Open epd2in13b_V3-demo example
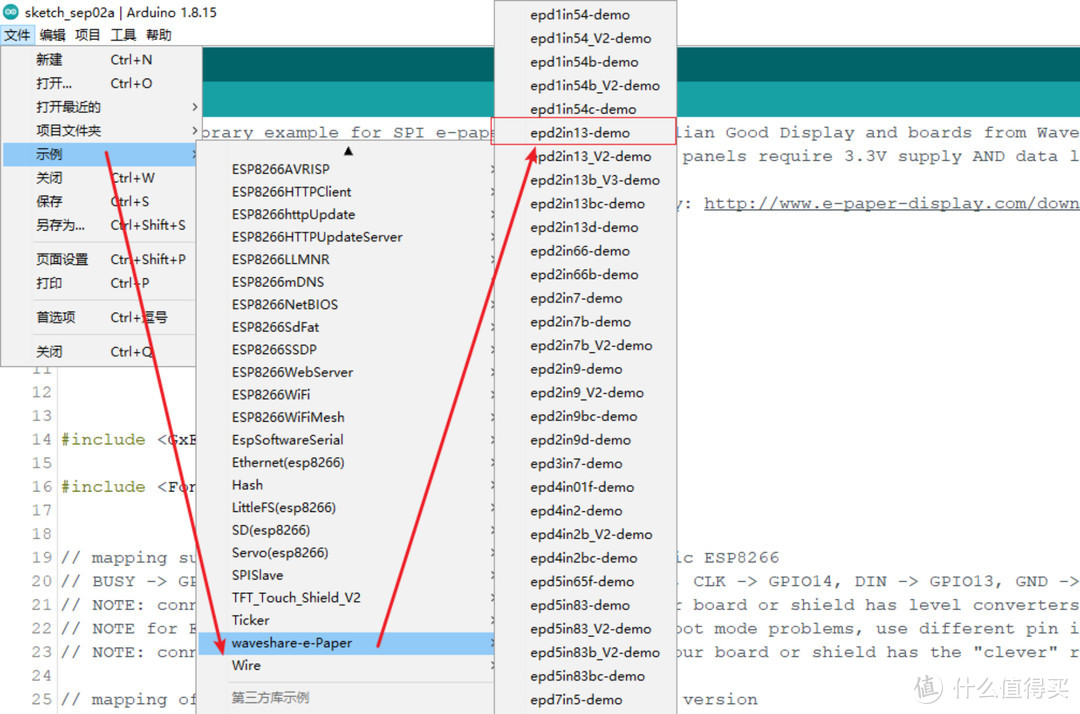This screenshot has height=714, width=1080. pos(585,180)
